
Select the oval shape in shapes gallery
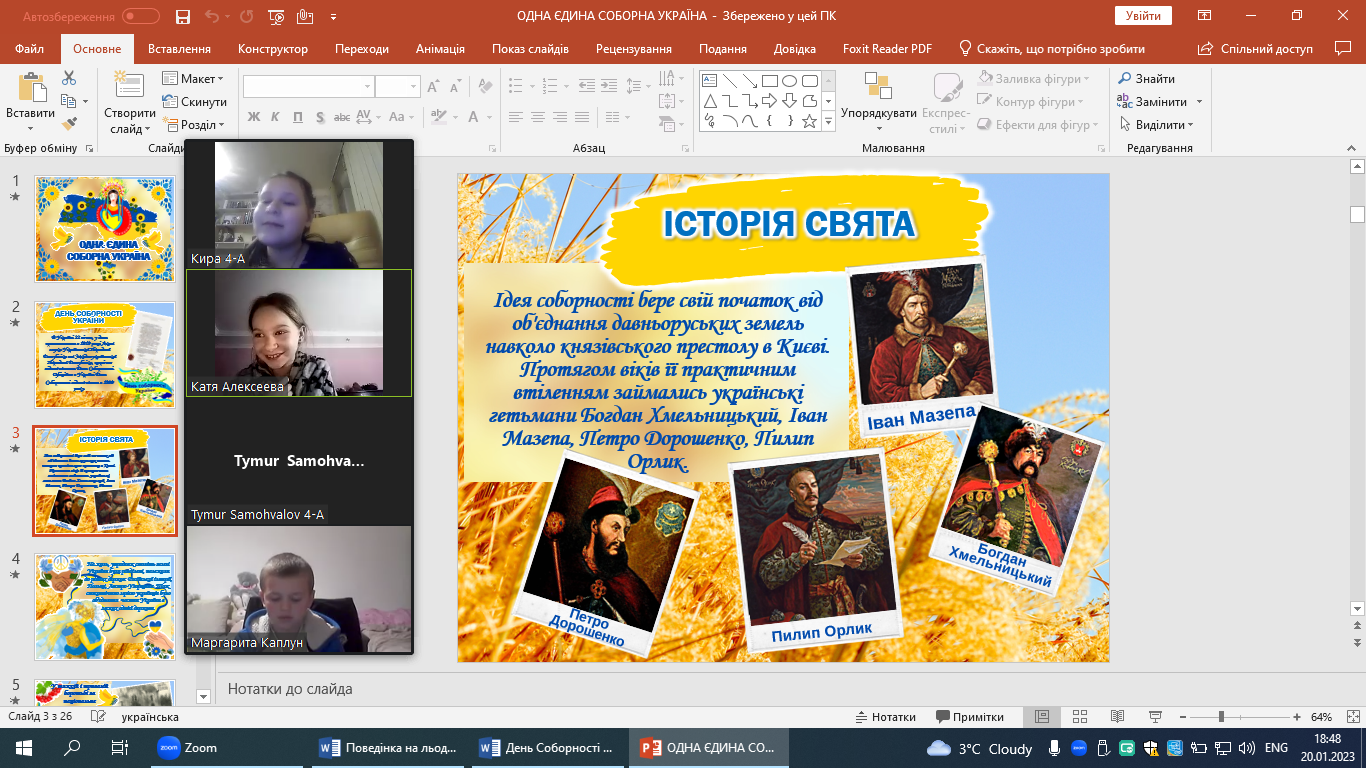coord(789,81)
